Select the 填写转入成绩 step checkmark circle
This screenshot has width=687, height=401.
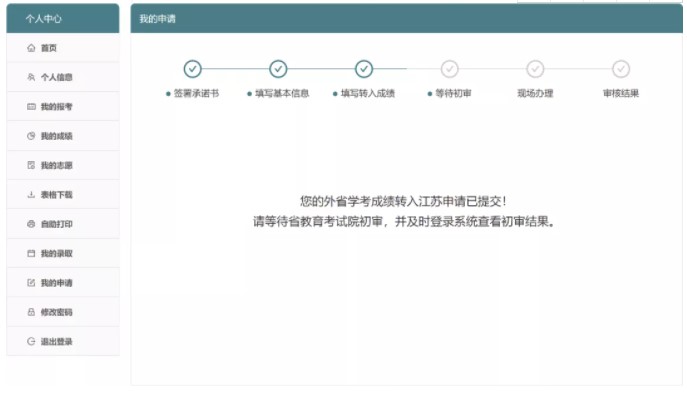364,69
